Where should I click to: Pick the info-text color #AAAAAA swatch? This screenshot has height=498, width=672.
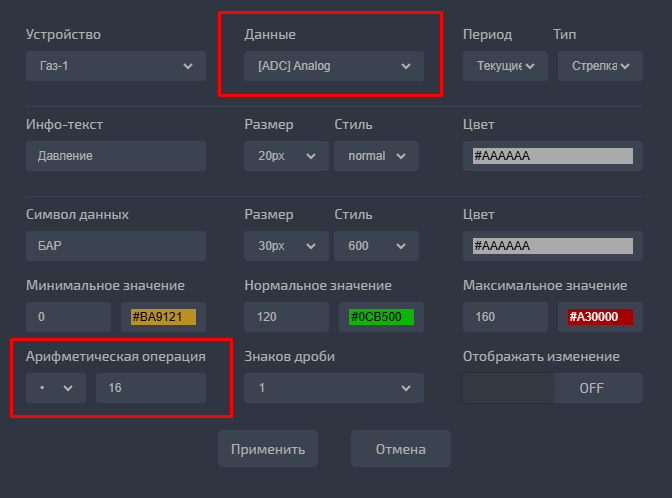[x=552, y=156]
